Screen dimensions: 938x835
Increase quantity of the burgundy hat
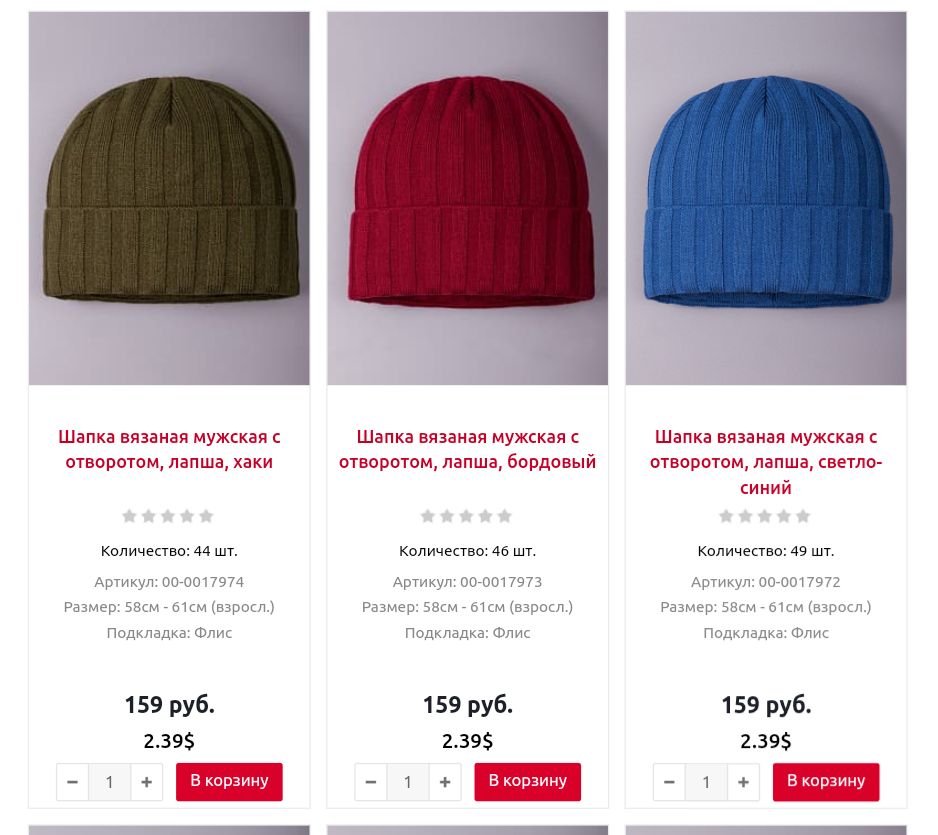point(444,782)
